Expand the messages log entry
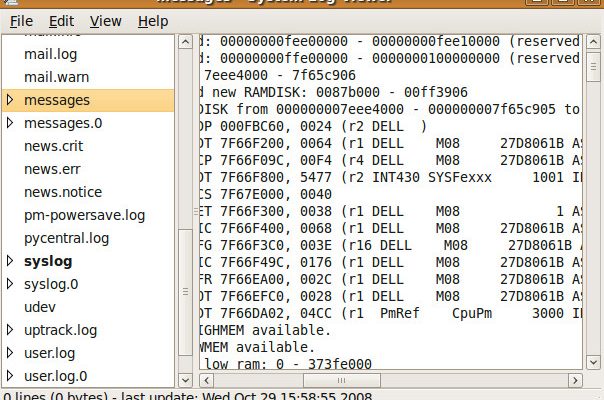 tap(10, 100)
